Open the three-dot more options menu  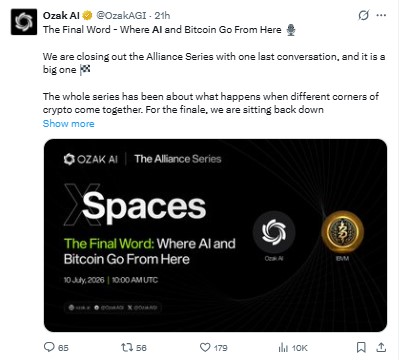[381, 15]
